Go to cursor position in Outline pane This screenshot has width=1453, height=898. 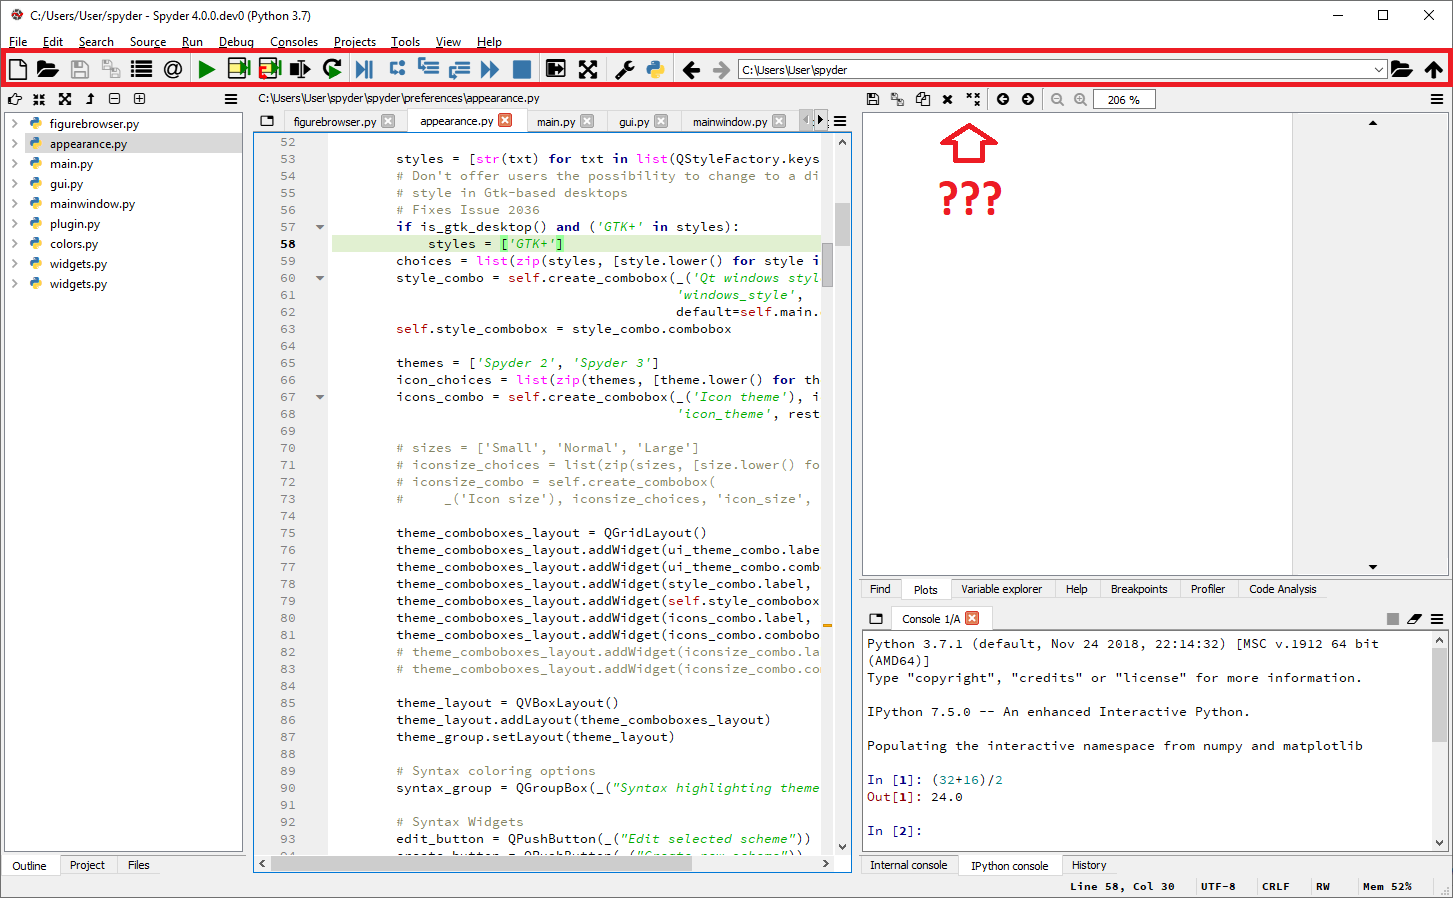[x=15, y=99]
